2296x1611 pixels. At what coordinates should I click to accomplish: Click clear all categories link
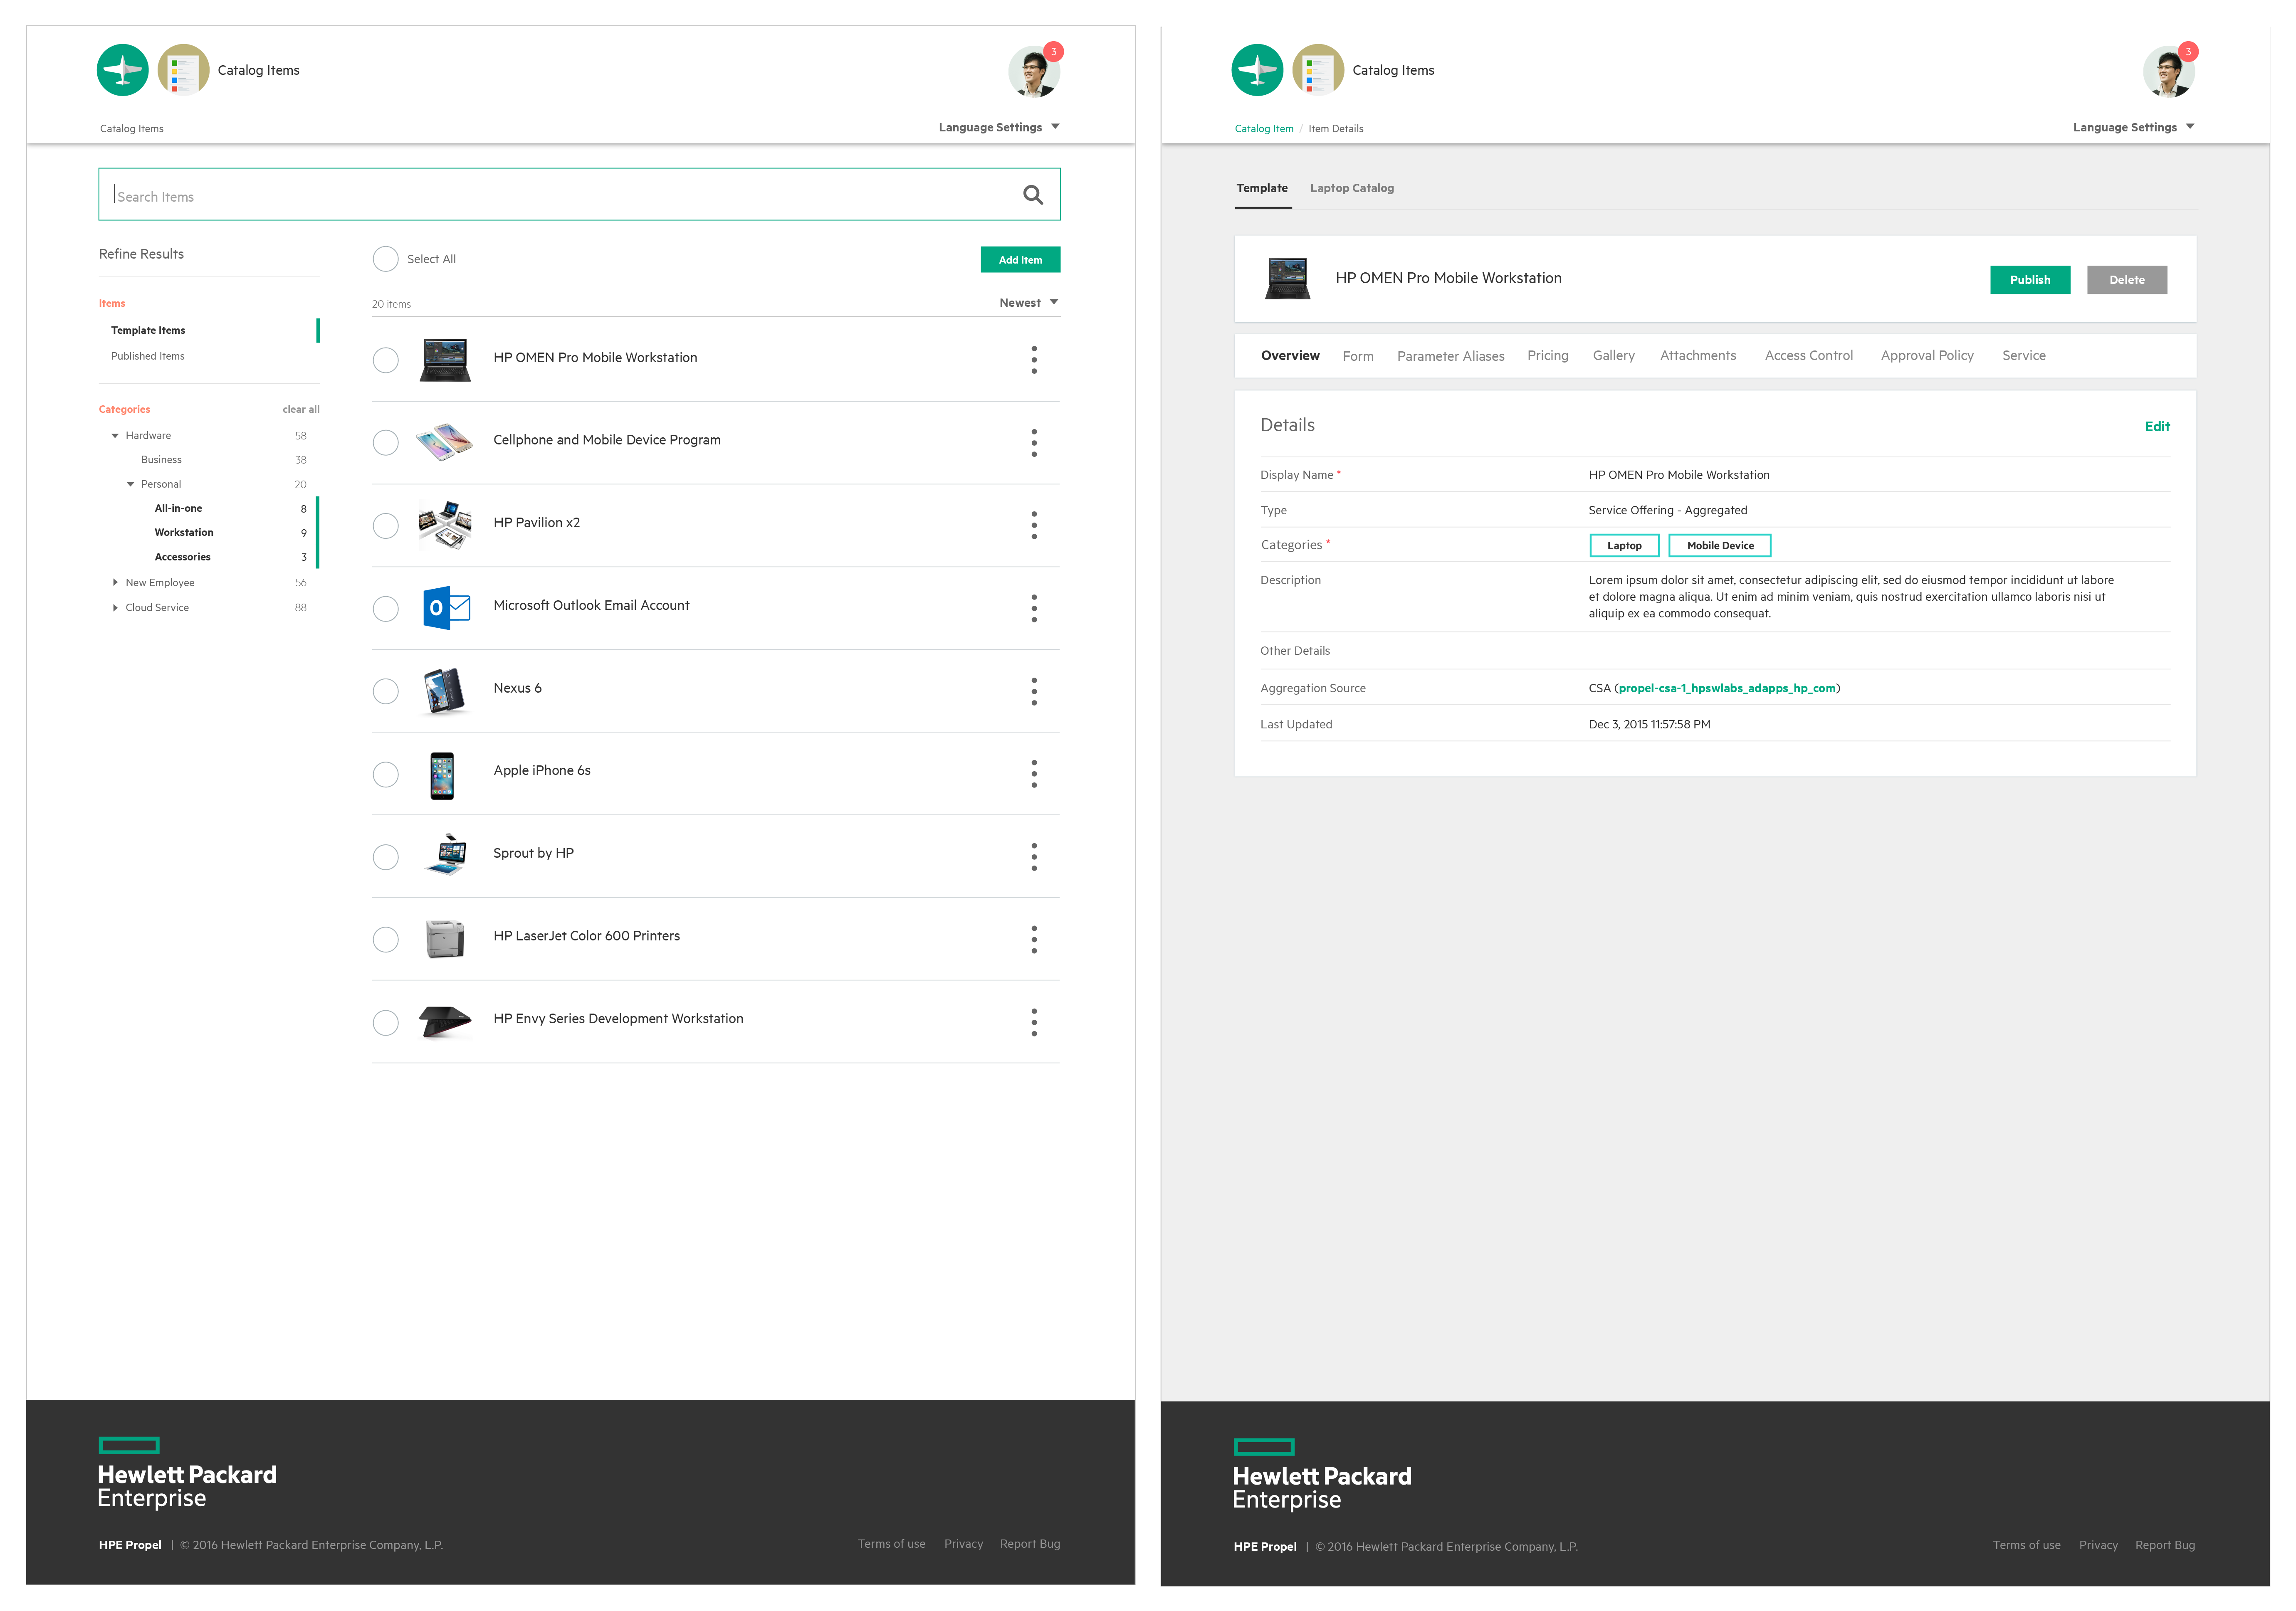[x=301, y=410]
